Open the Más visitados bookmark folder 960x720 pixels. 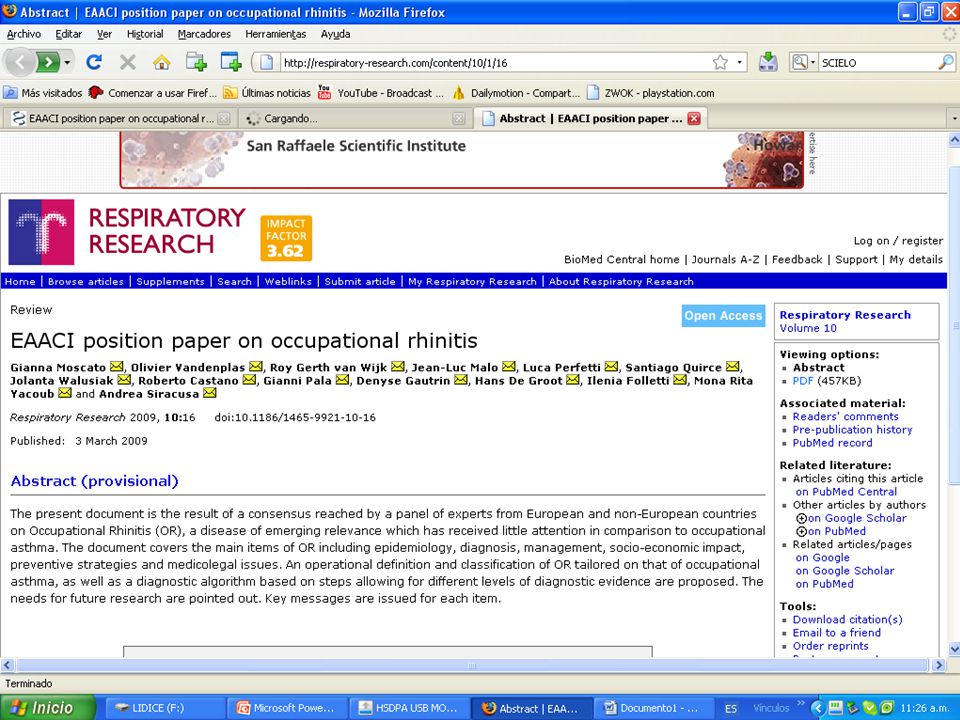point(43,93)
